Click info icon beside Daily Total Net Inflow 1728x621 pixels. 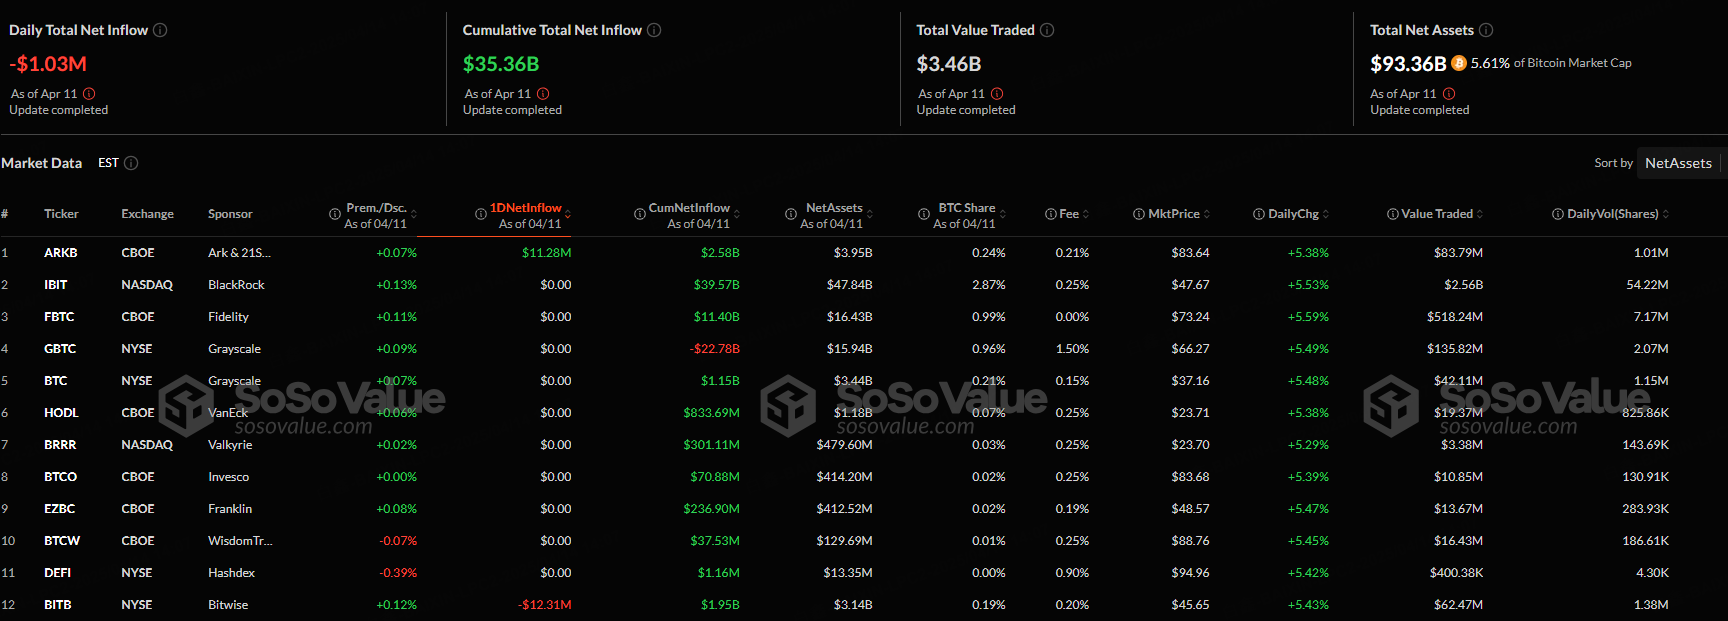click(160, 30)
